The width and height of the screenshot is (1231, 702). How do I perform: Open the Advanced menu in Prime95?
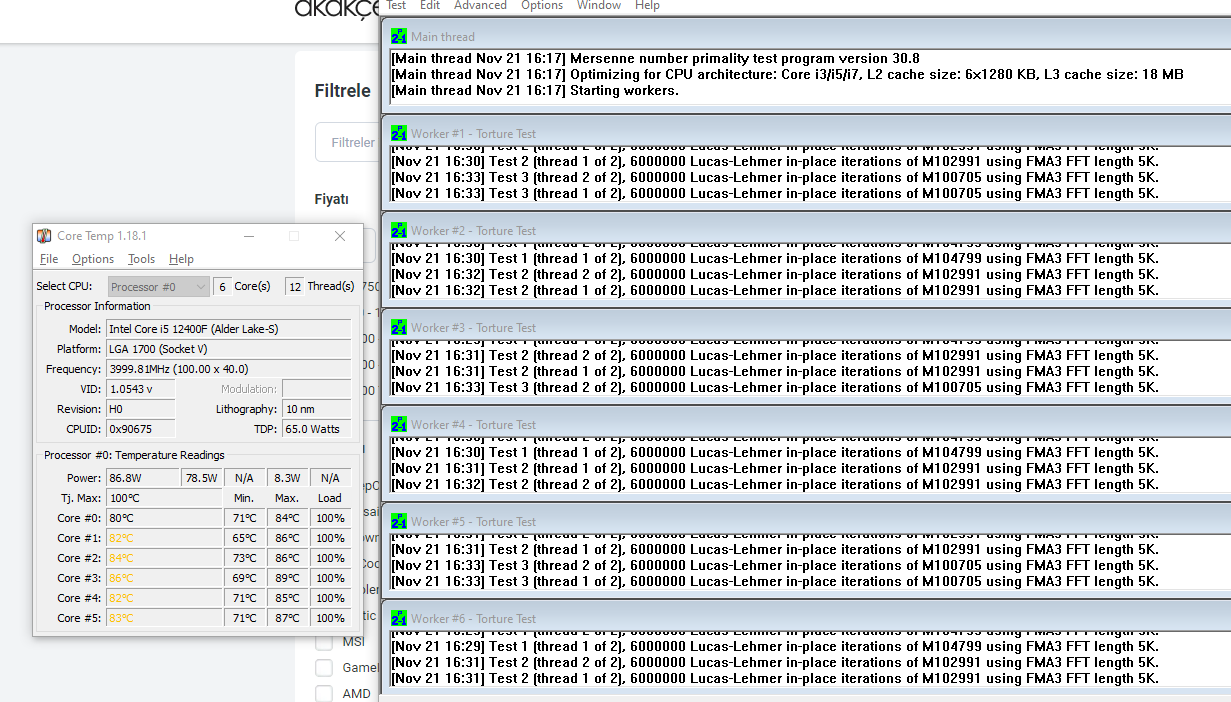480,5
